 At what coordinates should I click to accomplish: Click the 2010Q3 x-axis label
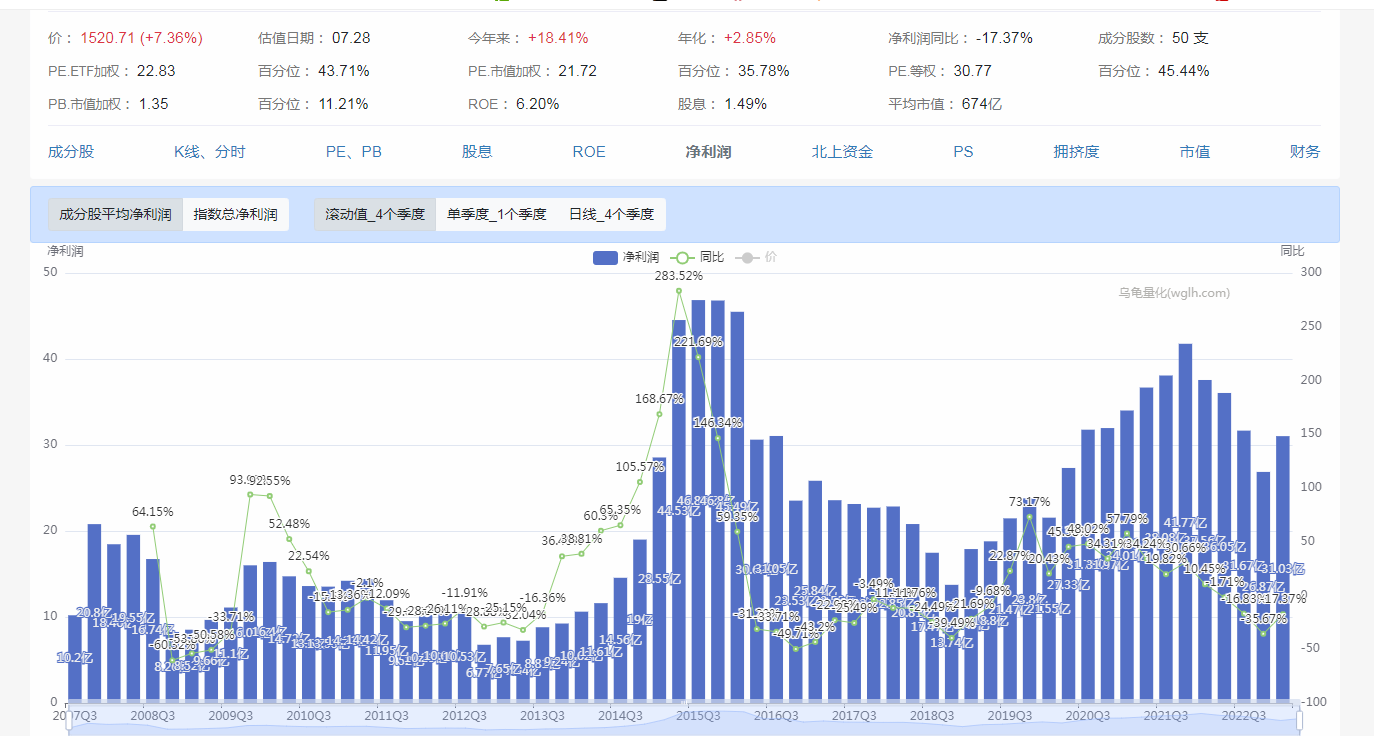[308, 716]
